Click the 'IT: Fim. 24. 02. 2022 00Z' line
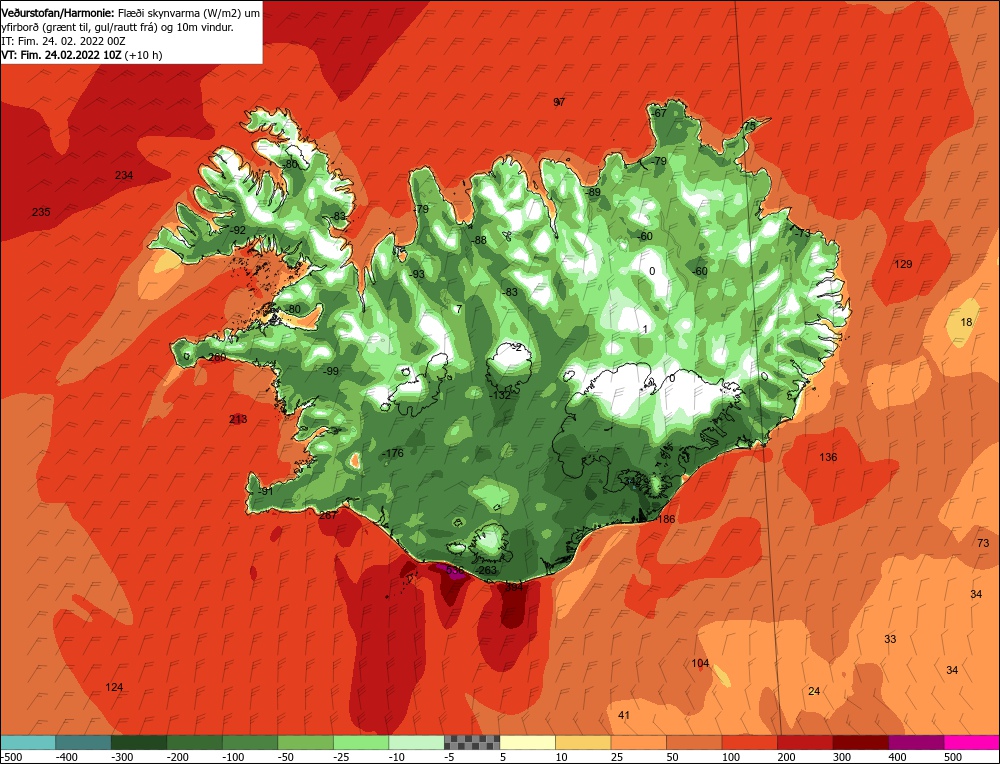This screenshot has width=1000, height=764. tap(64, 41)
